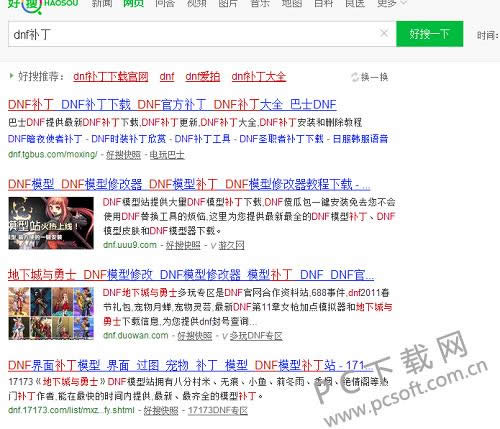500x429 pixels.
Task: Open 好搜快照 for the dnf.duowan.com result
Action: (194, 336)
